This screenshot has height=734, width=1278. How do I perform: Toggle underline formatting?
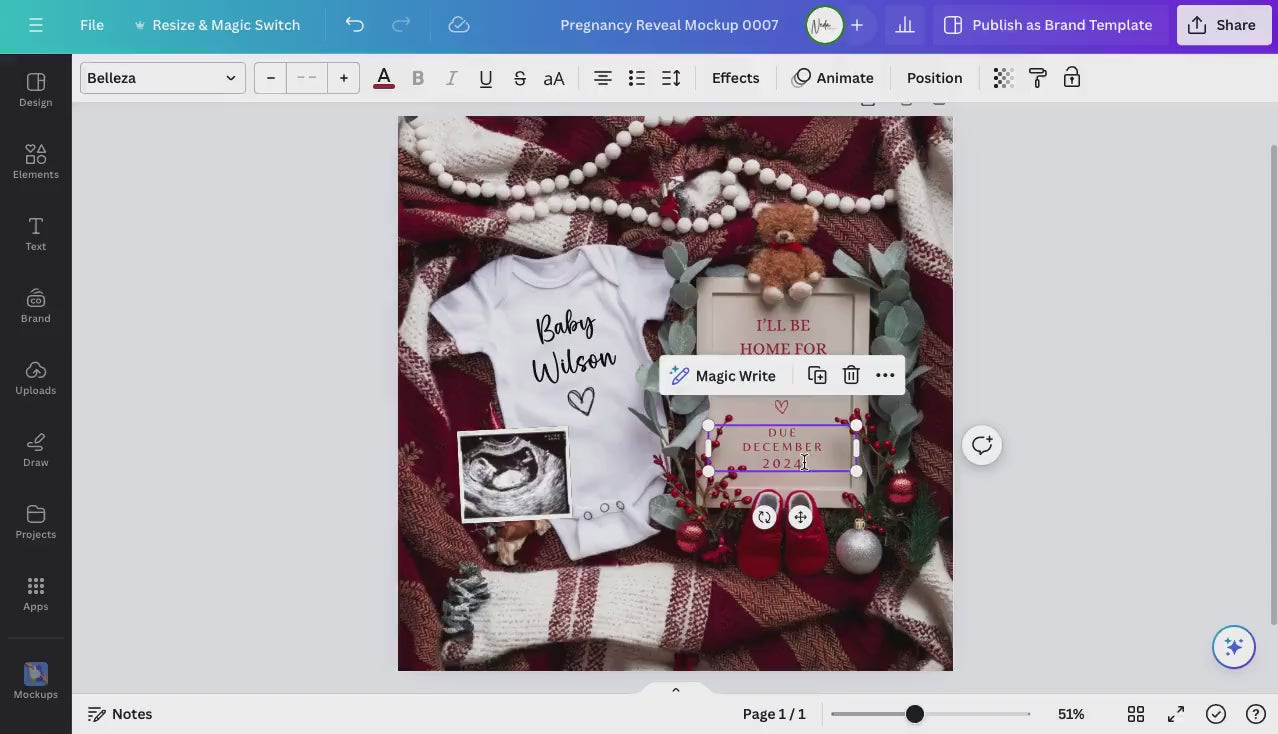tap(486, 78)
